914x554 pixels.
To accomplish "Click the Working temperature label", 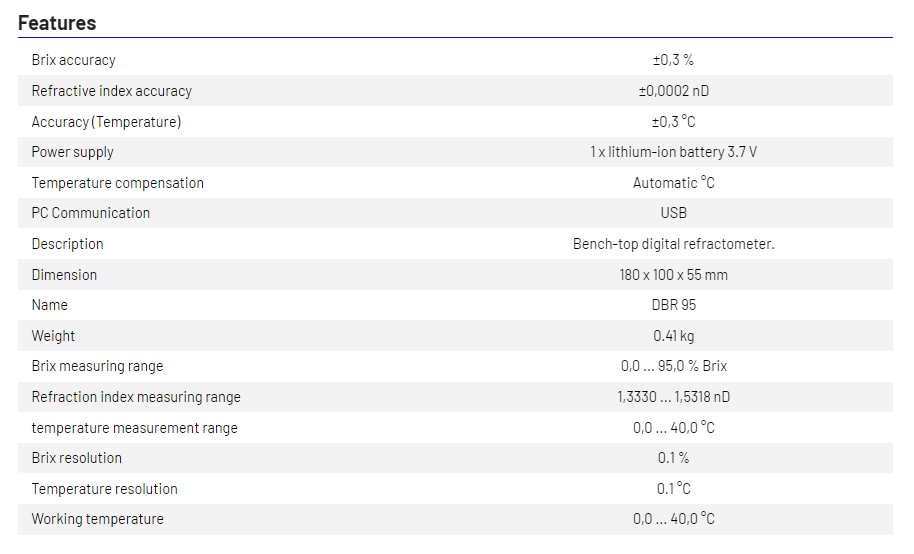I will [x=97, y=519].
